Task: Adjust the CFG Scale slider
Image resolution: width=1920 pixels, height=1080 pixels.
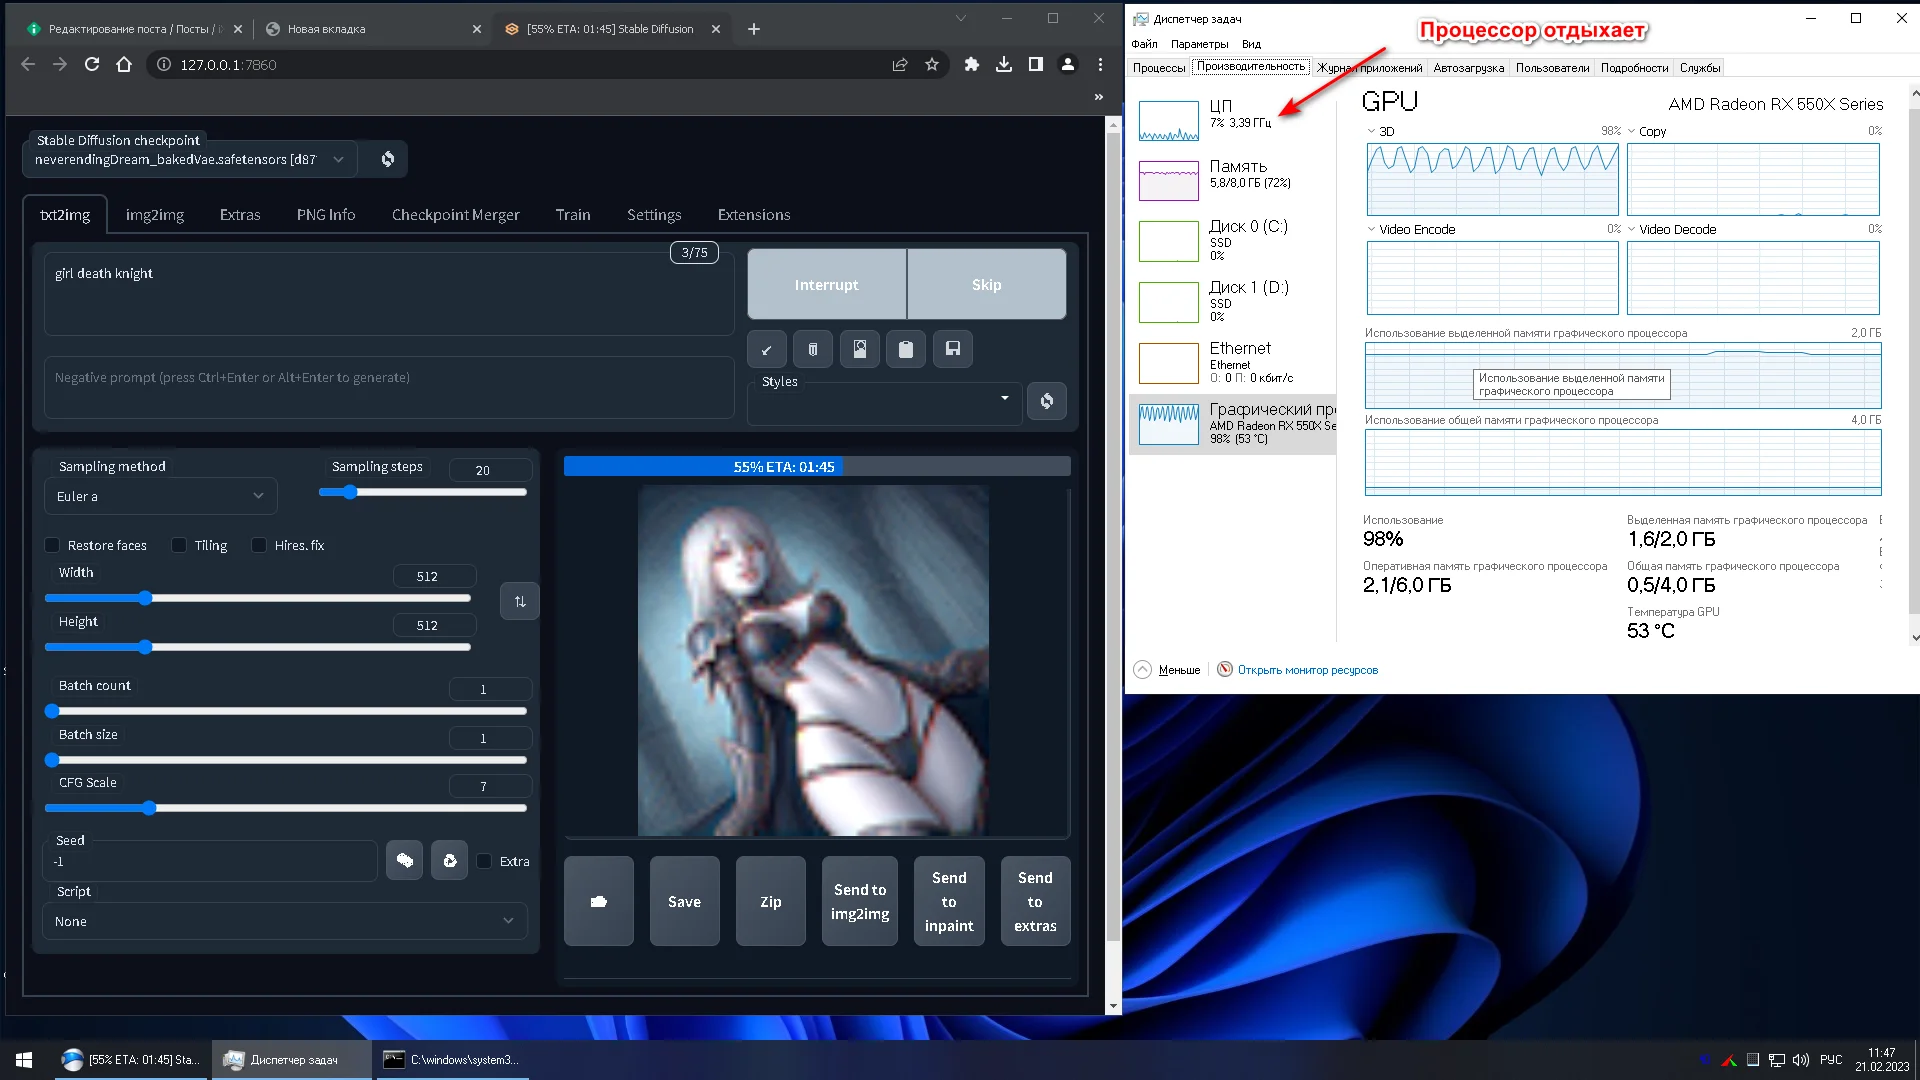Action: 286,808
